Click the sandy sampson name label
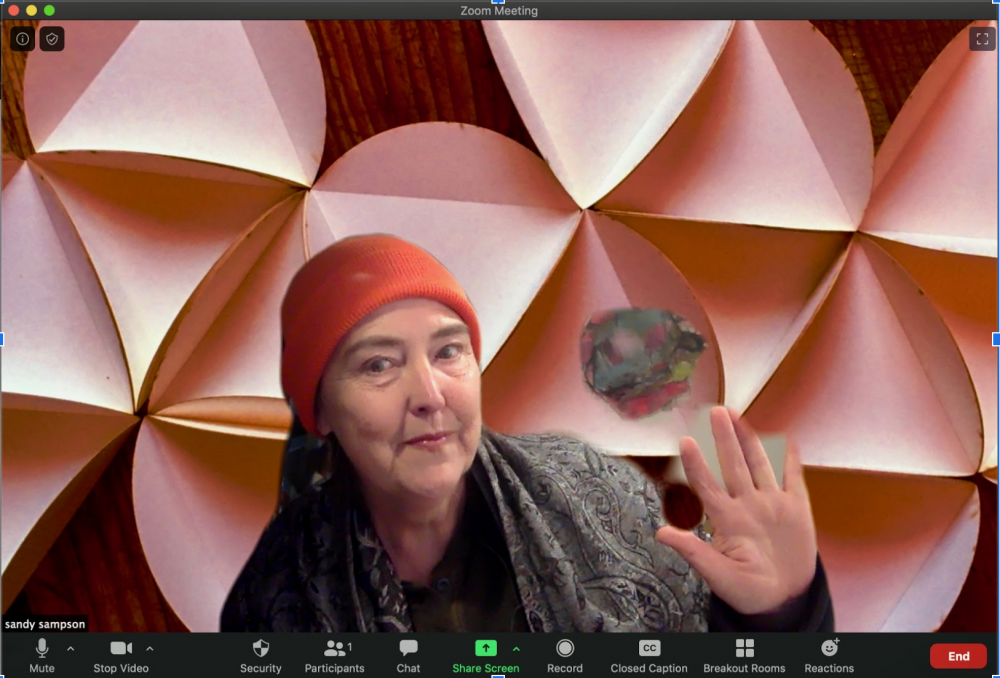This screenshot has height=678, width=1000. pyautogui.click(x=45, y=624)
